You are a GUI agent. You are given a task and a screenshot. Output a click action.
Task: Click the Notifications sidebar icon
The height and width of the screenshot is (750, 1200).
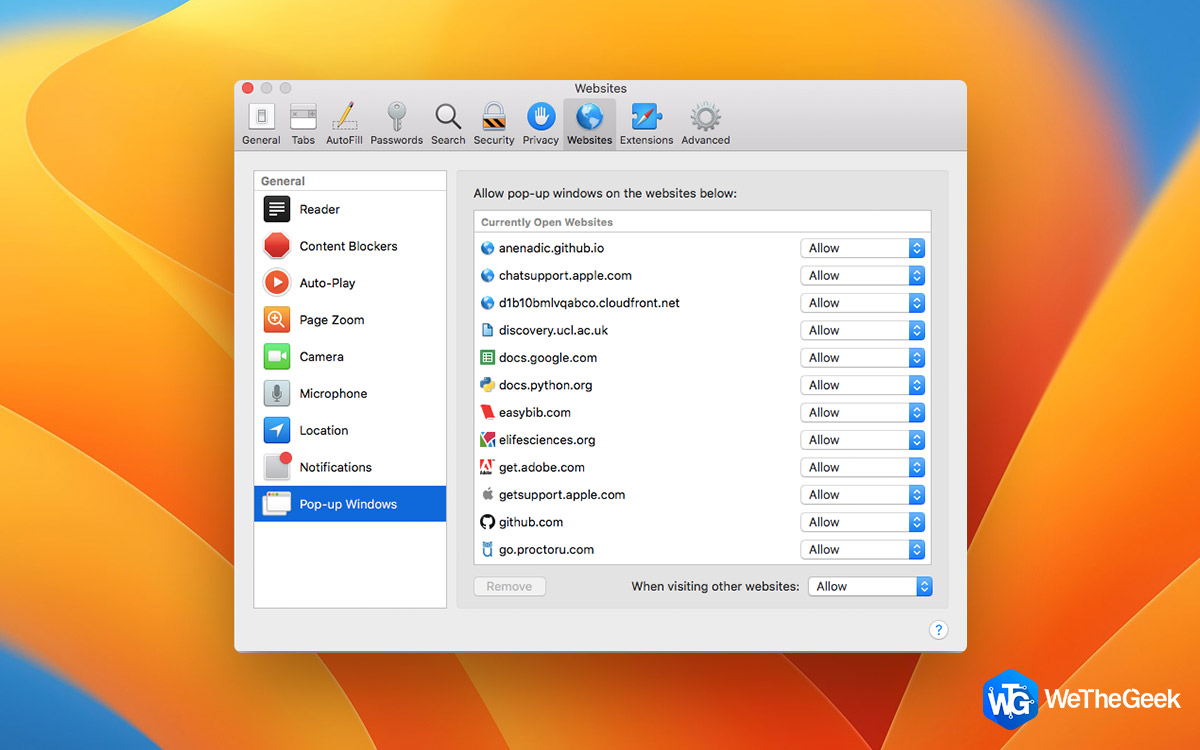pos(277,467)
